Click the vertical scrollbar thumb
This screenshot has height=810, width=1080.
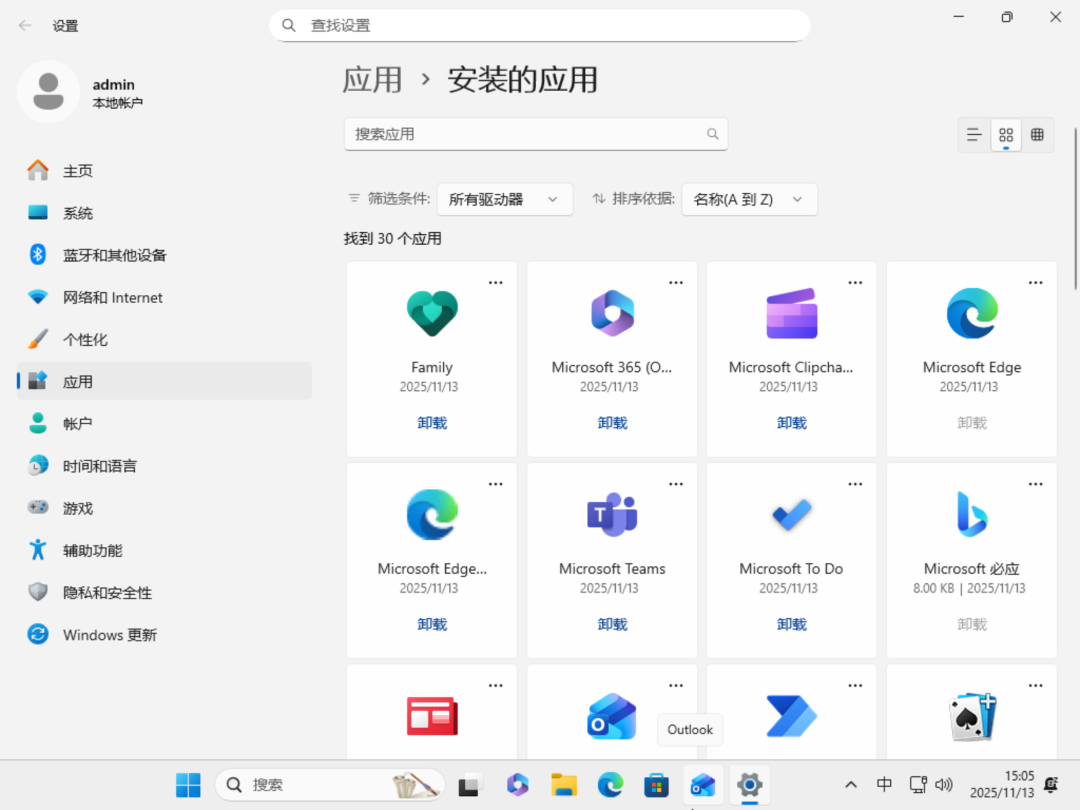click(x=1075, y=208)
